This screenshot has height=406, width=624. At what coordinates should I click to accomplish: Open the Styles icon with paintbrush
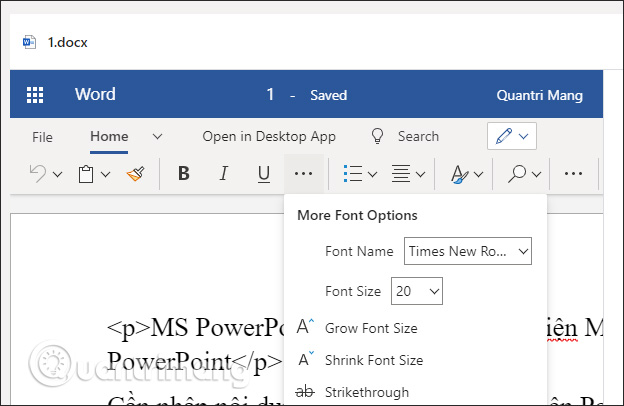coord(460,174)
